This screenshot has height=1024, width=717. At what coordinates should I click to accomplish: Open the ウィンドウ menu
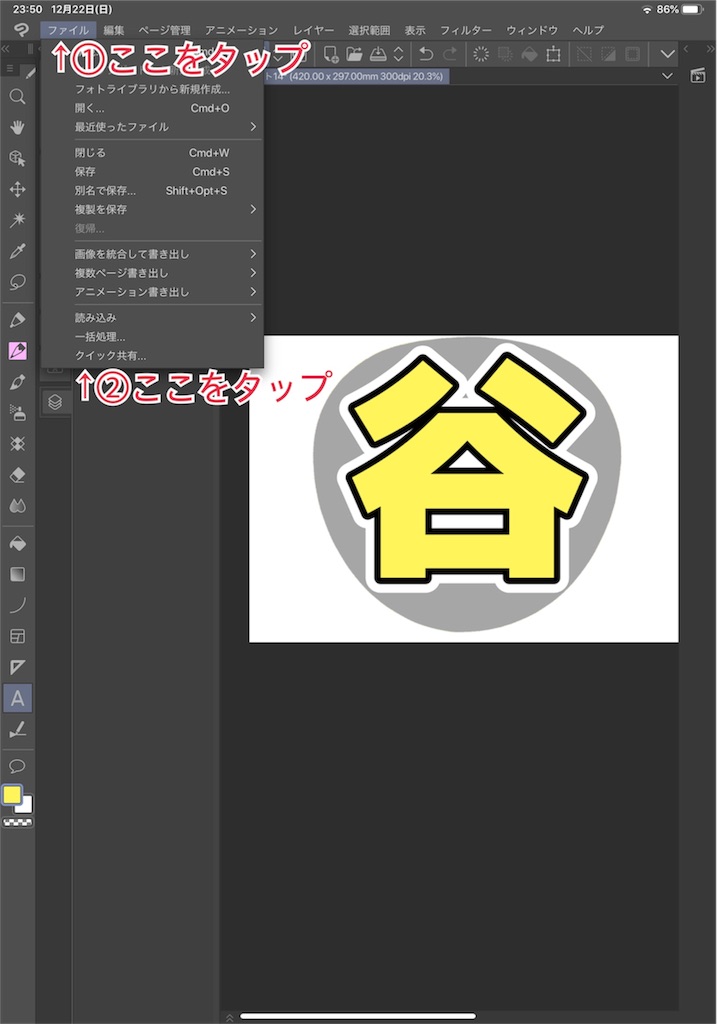(x=532, y=30)
